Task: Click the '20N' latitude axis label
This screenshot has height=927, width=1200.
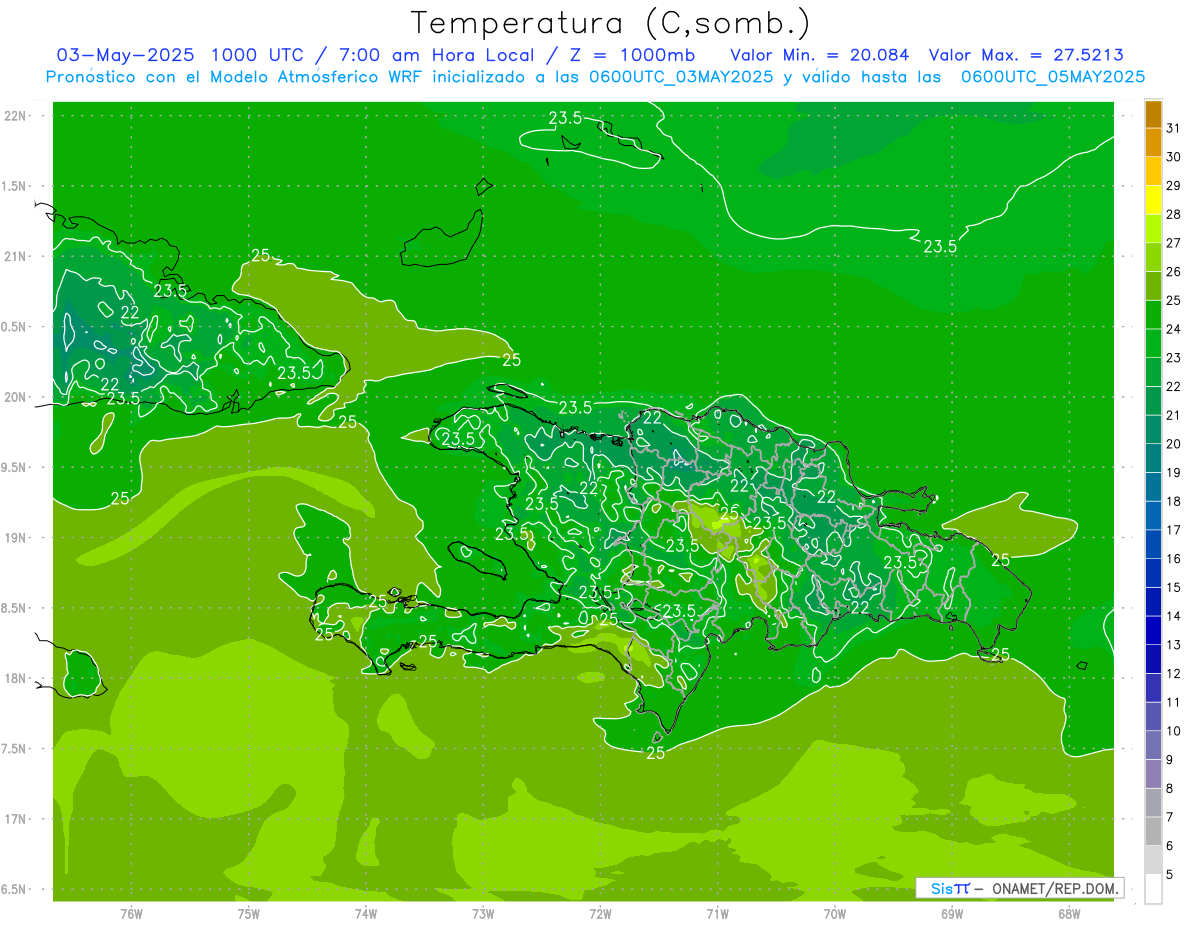Action: click(x=16, y=397)
